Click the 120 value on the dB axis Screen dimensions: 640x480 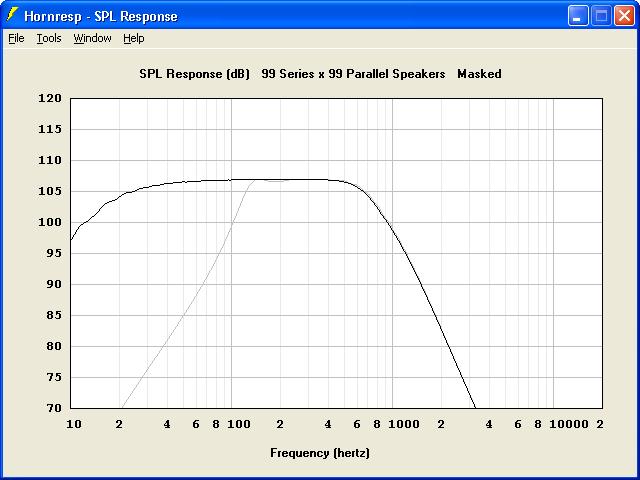pos(50,98)
